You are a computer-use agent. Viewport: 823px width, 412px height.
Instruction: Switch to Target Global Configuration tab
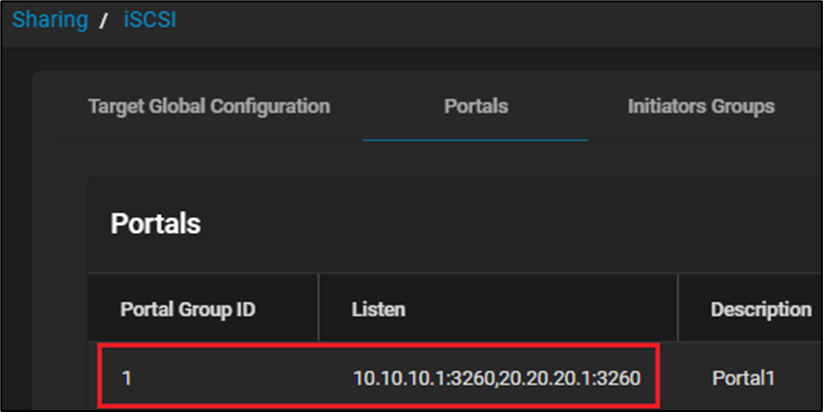(209, 106)
